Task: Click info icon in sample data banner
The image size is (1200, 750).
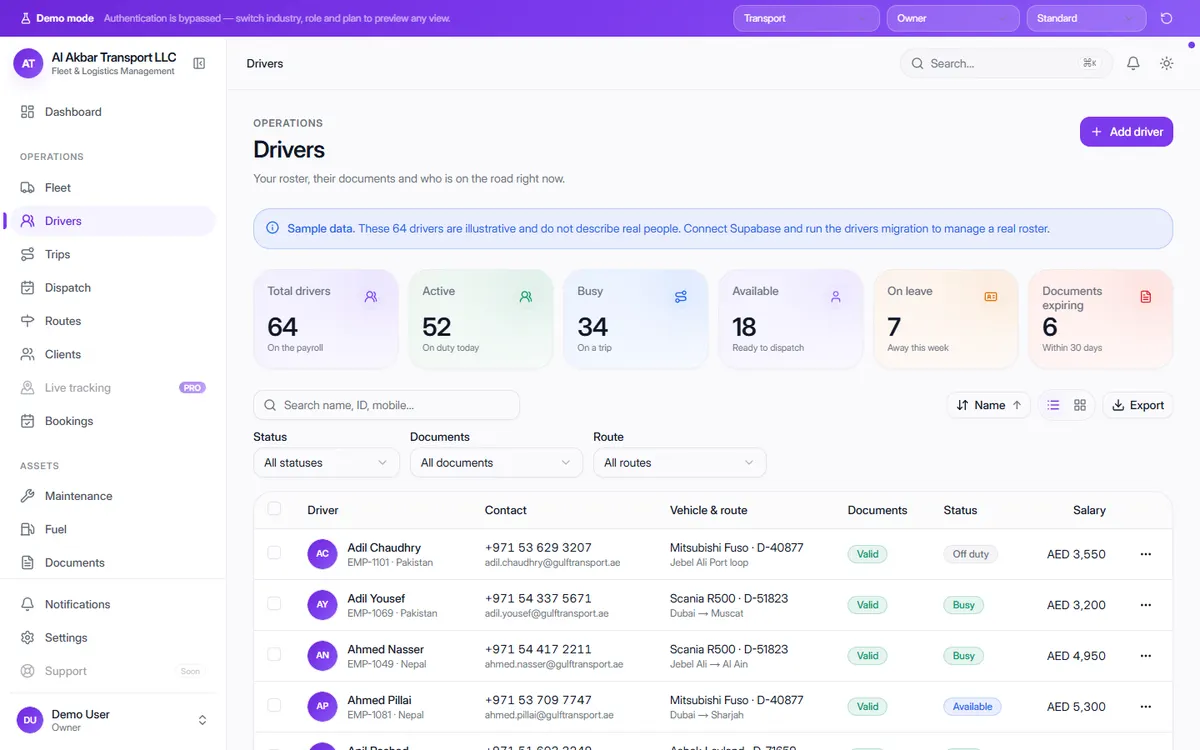Action: point(273,228)
